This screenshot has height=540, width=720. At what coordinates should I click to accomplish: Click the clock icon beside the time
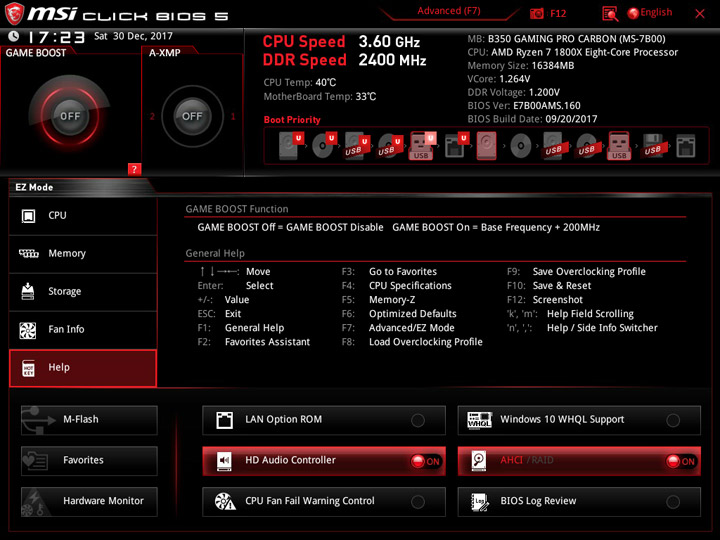[x=14, y=36]
